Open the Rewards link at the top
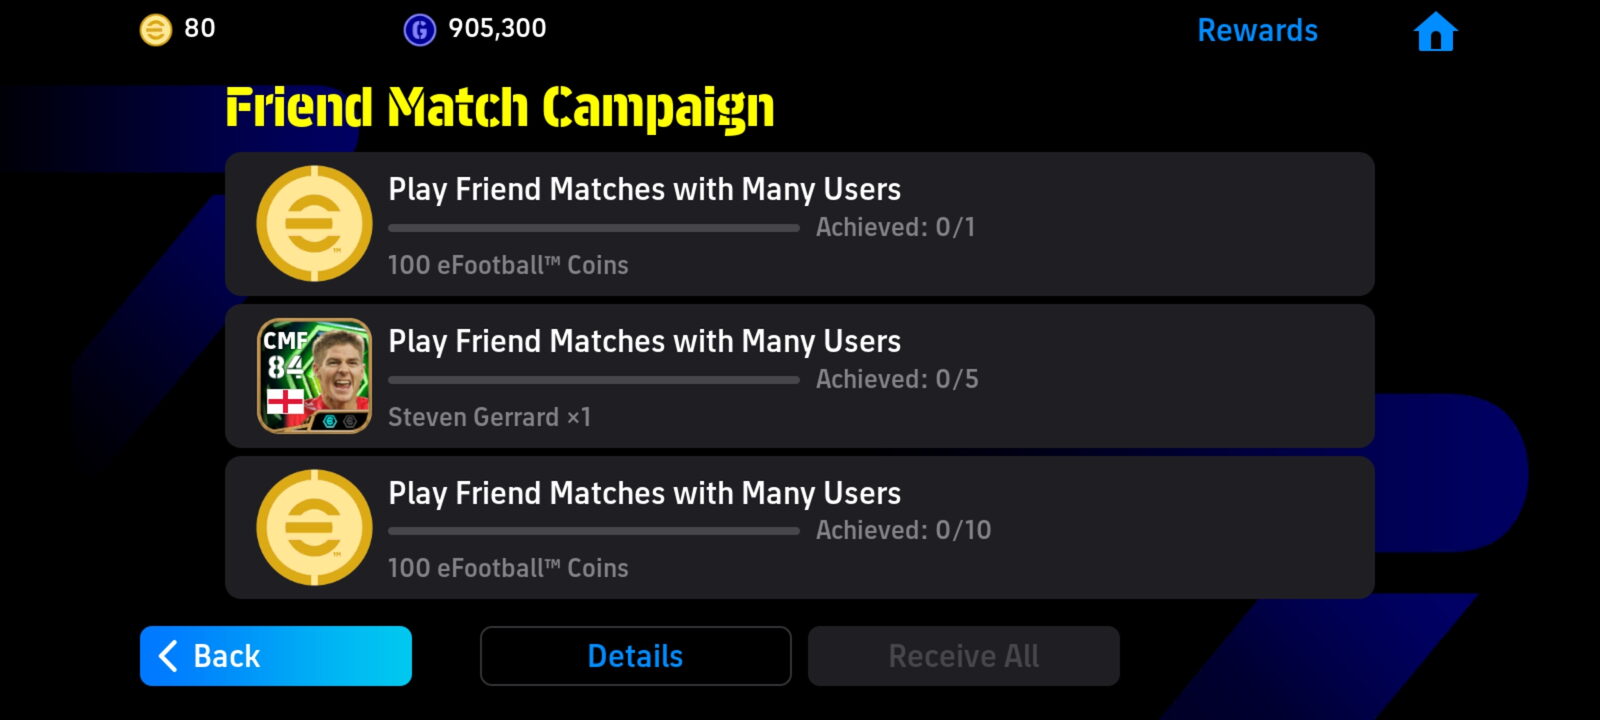This screenshot has height=720, width=1600. click(x=1257, y=30)
